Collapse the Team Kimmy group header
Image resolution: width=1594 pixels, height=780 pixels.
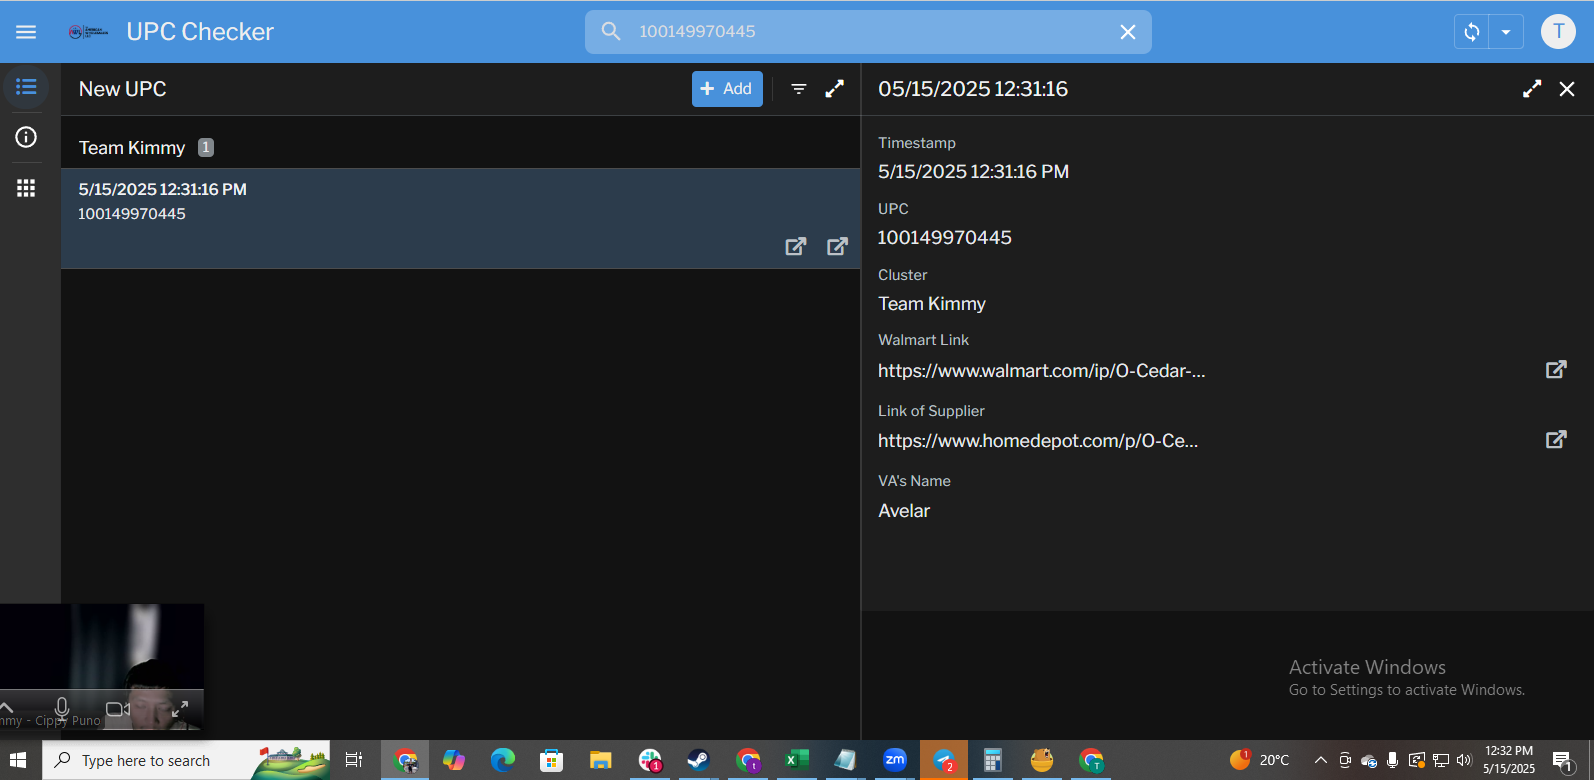(x=132, y=148)
